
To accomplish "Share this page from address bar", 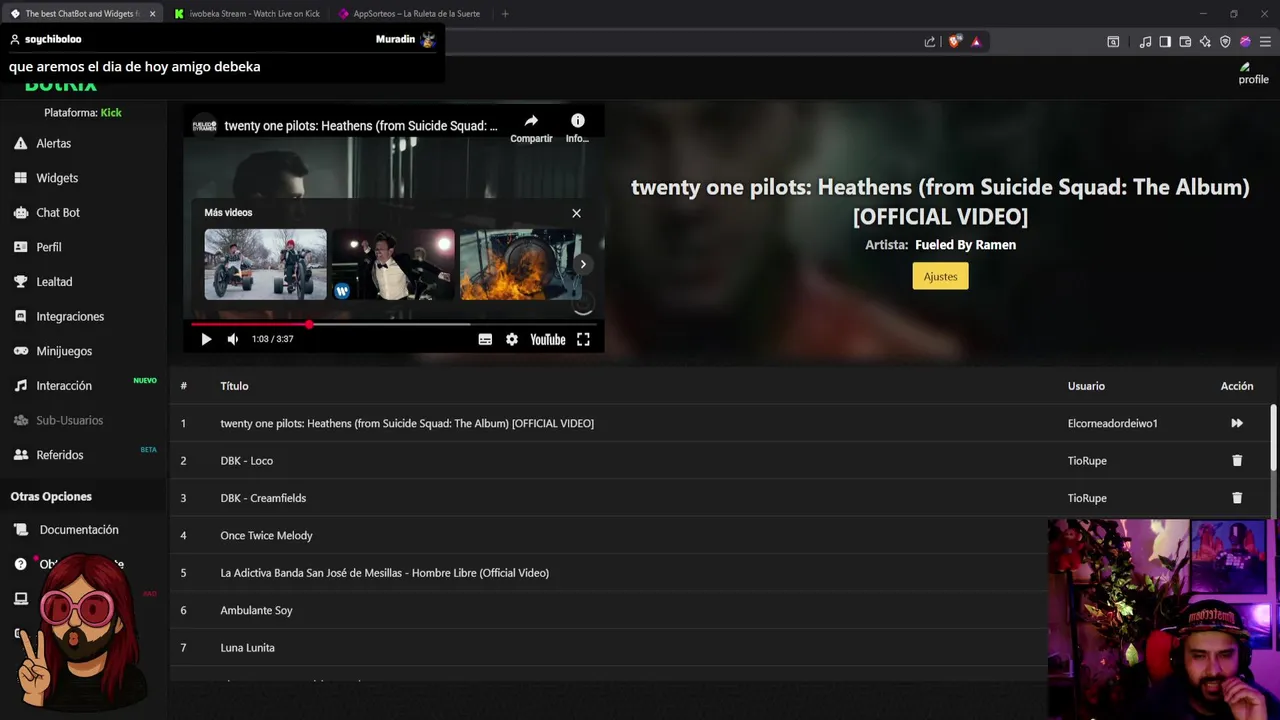I will pyautogui.click(x=930, y=42).
